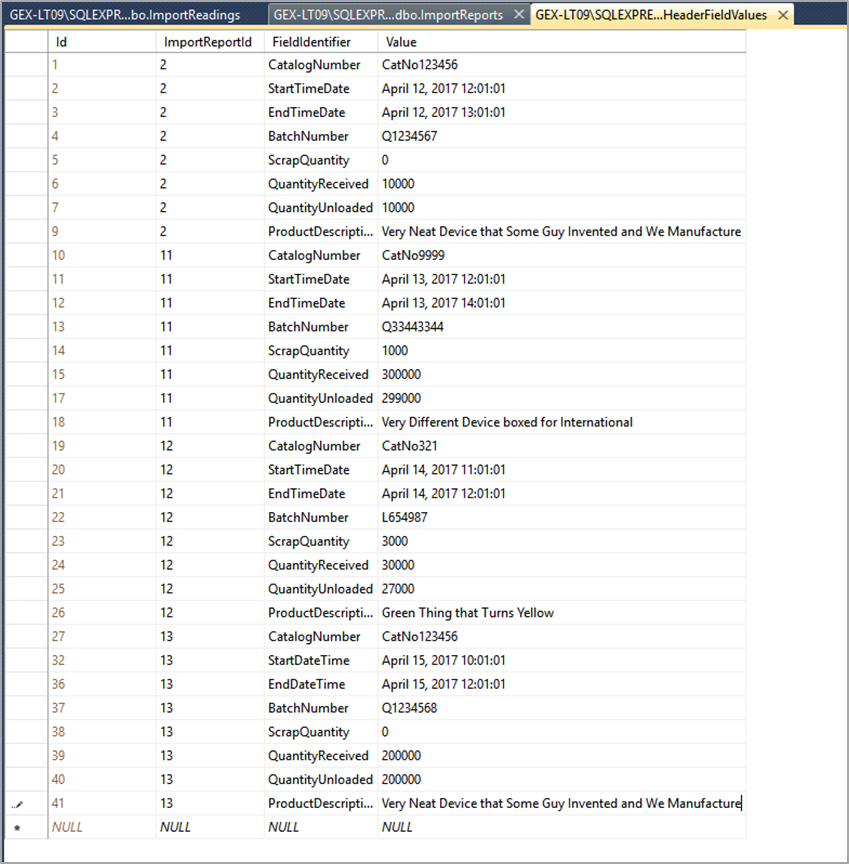The image size is (849, 864).
Task: Click the QuantityReceived cell in row 39
Action: coord(321,756)
